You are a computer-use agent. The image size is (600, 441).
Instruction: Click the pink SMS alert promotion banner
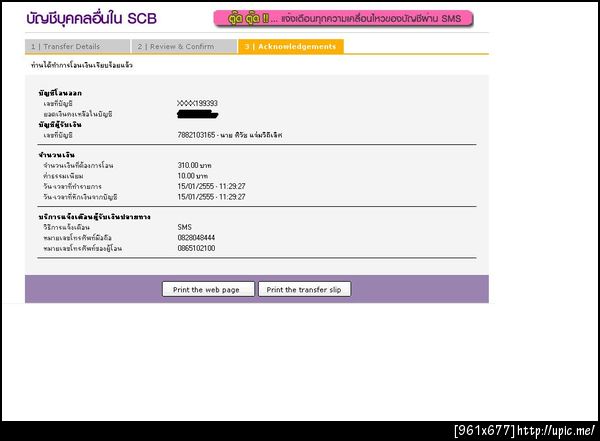343,18
